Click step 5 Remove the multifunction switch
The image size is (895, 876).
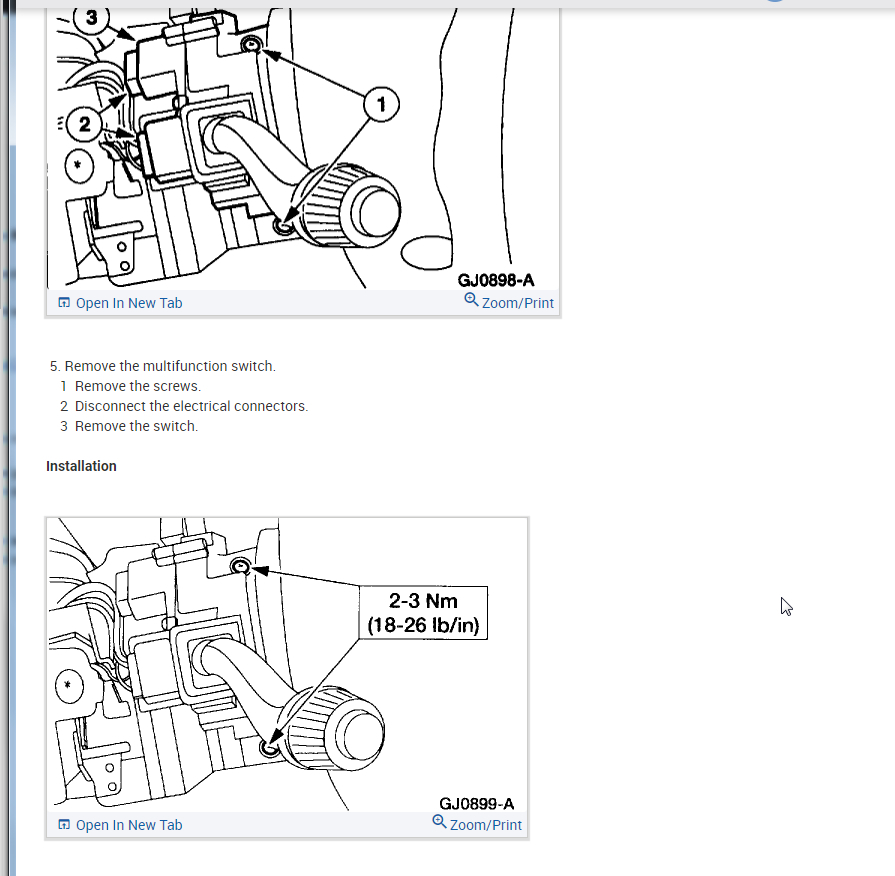click(x=163, y=366)
